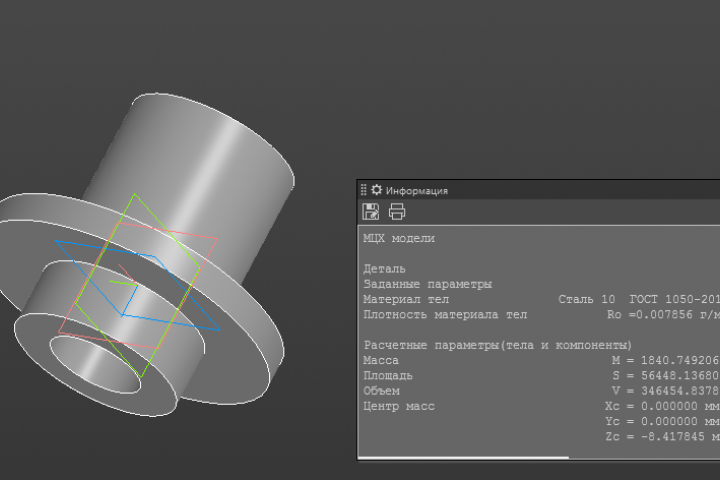Click the Площадь value row
Viewport: 720px width, 480px height.
(541, 376)
